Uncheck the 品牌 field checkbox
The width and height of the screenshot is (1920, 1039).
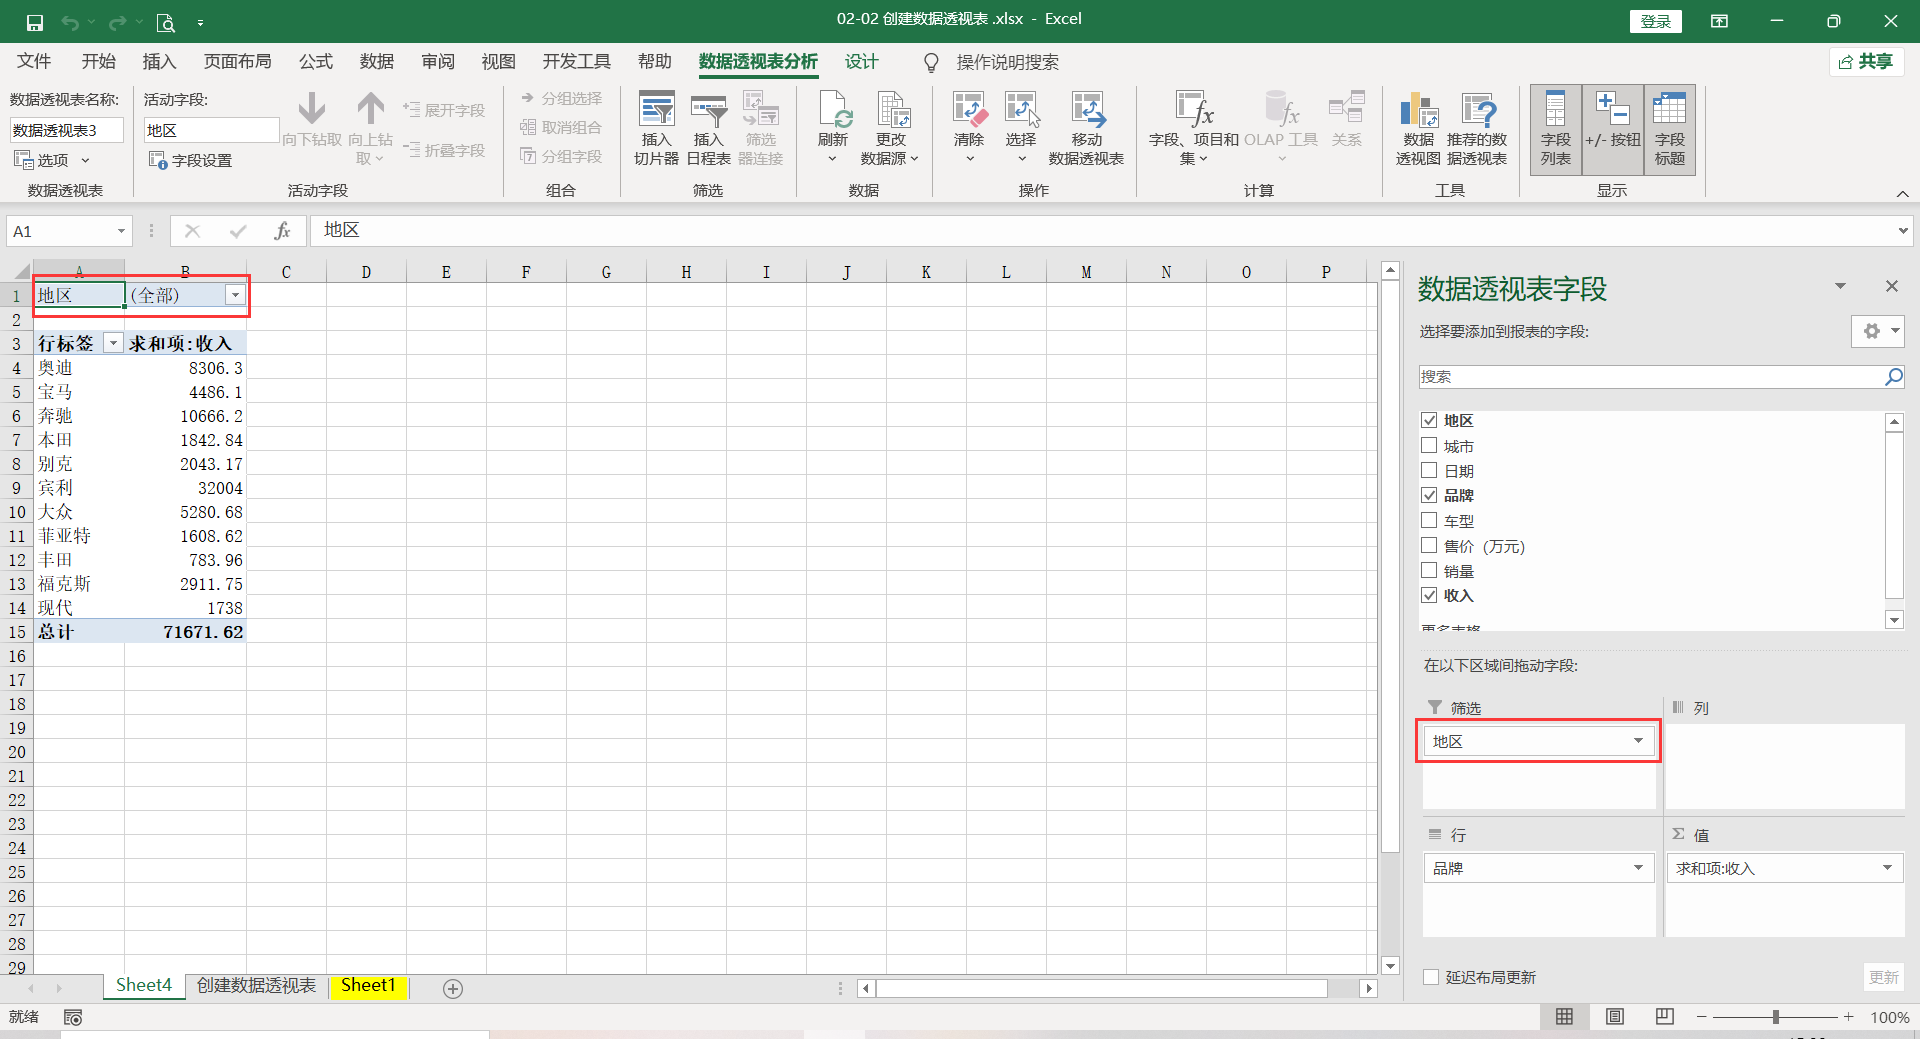tap(1429, 495)
